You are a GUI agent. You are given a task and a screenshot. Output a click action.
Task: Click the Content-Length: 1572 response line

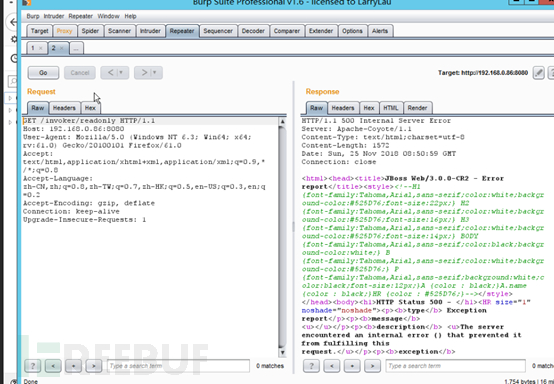pos(345,146)
